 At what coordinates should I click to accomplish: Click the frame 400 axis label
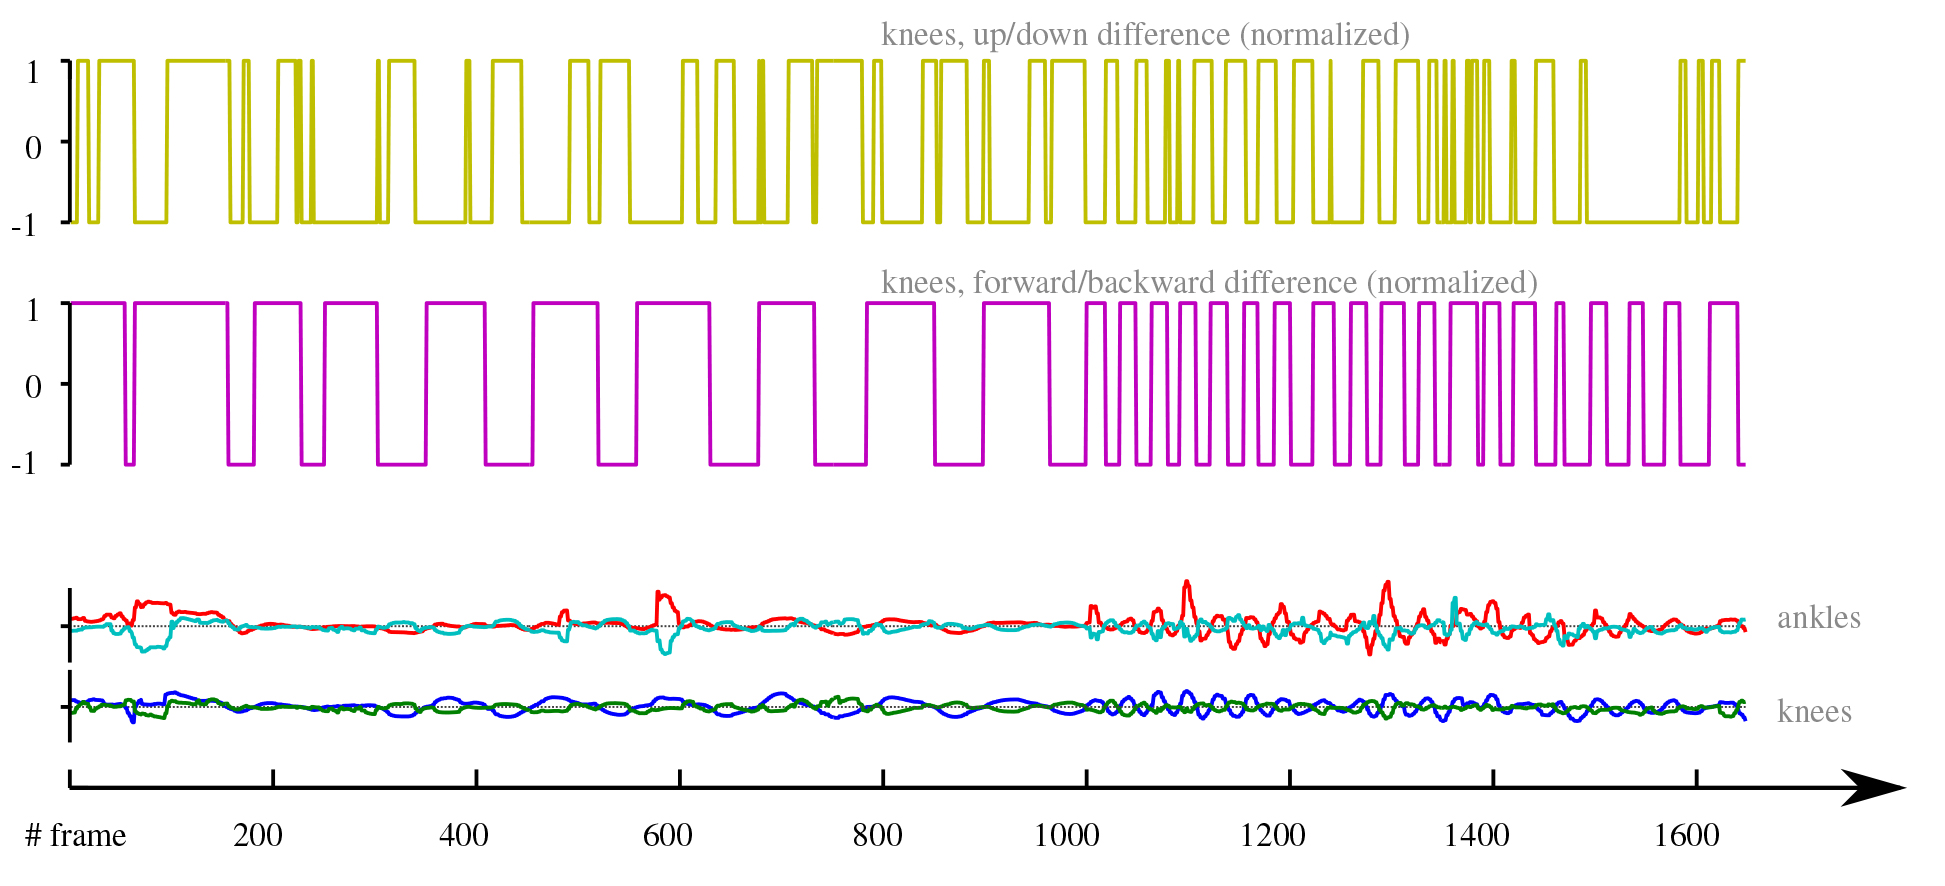pyautogui.click(x=464, y=835)
